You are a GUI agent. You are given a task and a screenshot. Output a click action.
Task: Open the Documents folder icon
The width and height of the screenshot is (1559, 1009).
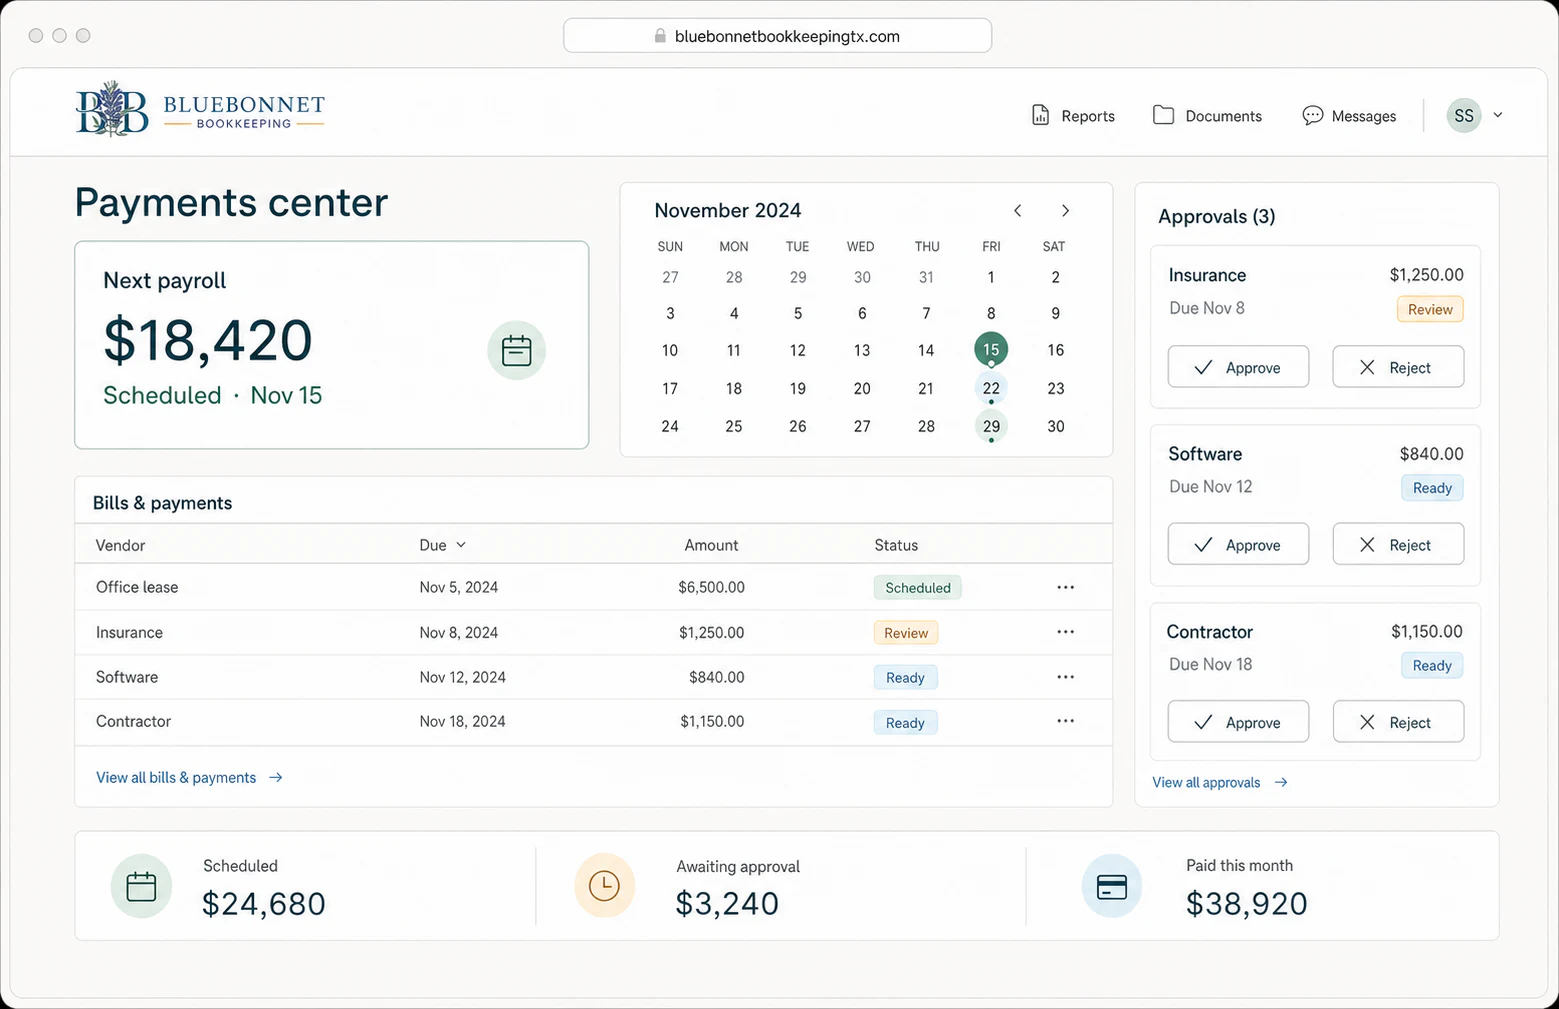pyautogui.click(x=1163, y=115)
